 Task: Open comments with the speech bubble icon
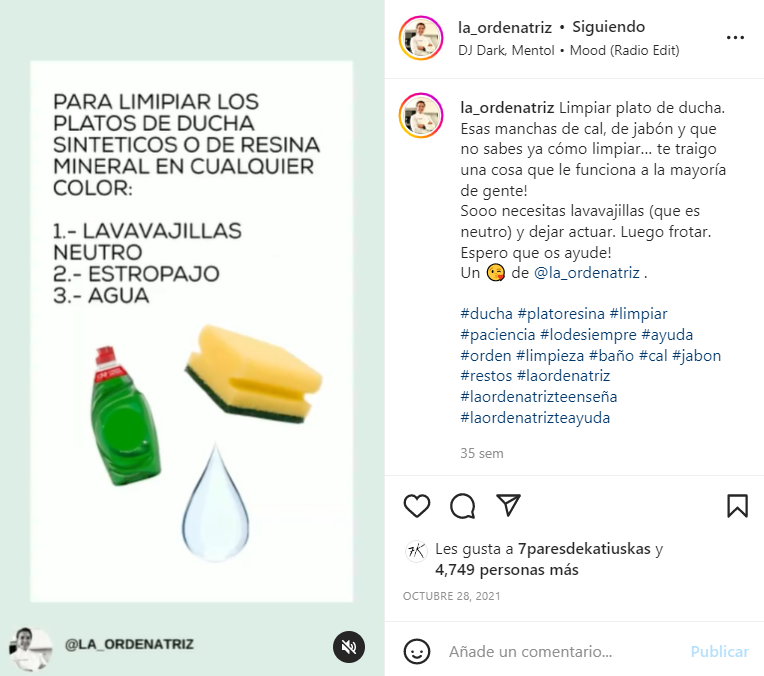[462, 505]
